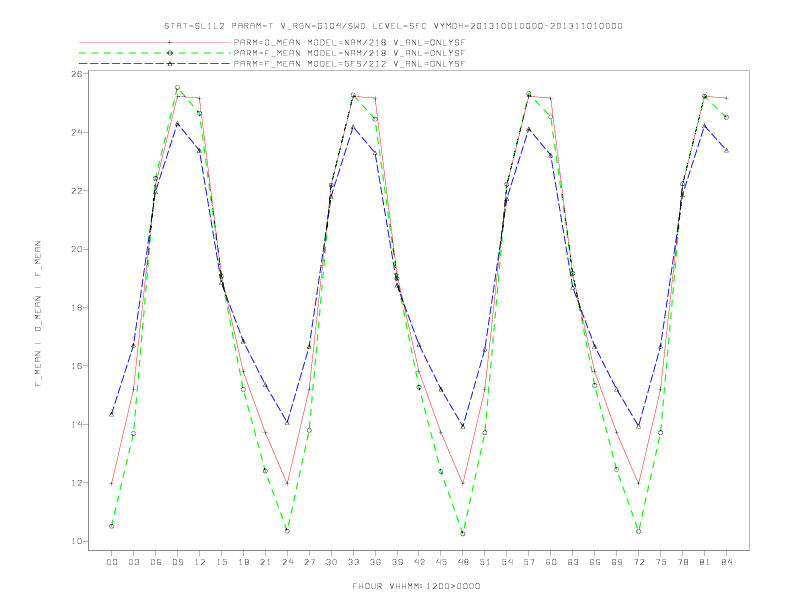Viewport: 792px width, 612px height.
Task: Click x-axis forecast hour label 63
Action: pos(573,562)
